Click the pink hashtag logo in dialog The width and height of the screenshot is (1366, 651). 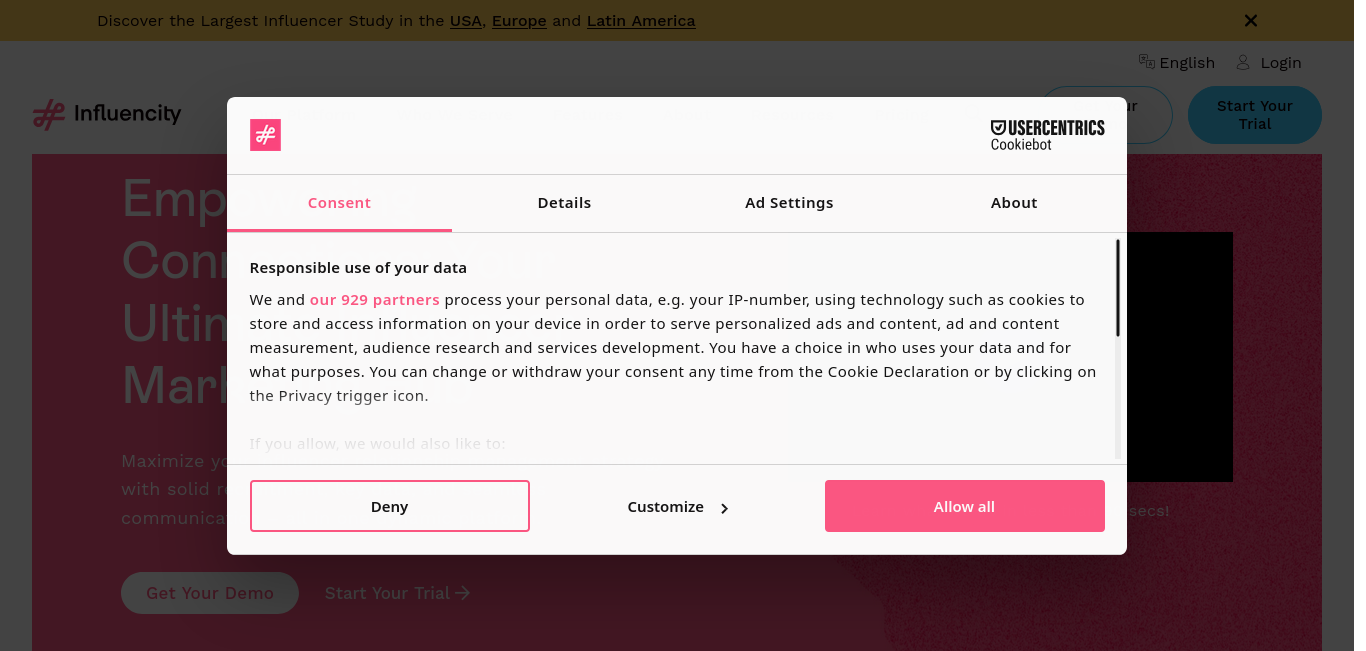pyautogui.click(x=265, y=135)
